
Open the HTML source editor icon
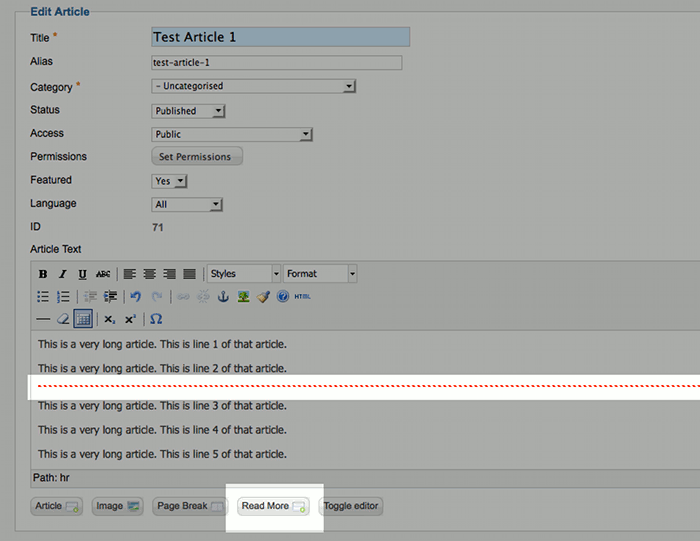coord(303,297)
